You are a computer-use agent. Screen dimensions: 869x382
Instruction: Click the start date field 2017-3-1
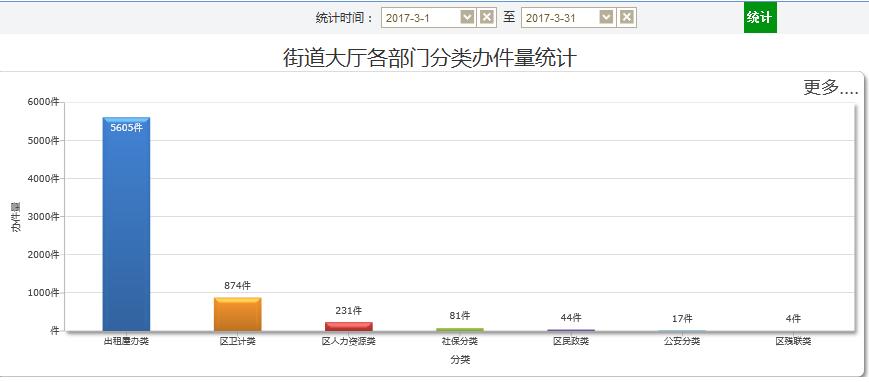pyautogui.click(x=421, y=18)
